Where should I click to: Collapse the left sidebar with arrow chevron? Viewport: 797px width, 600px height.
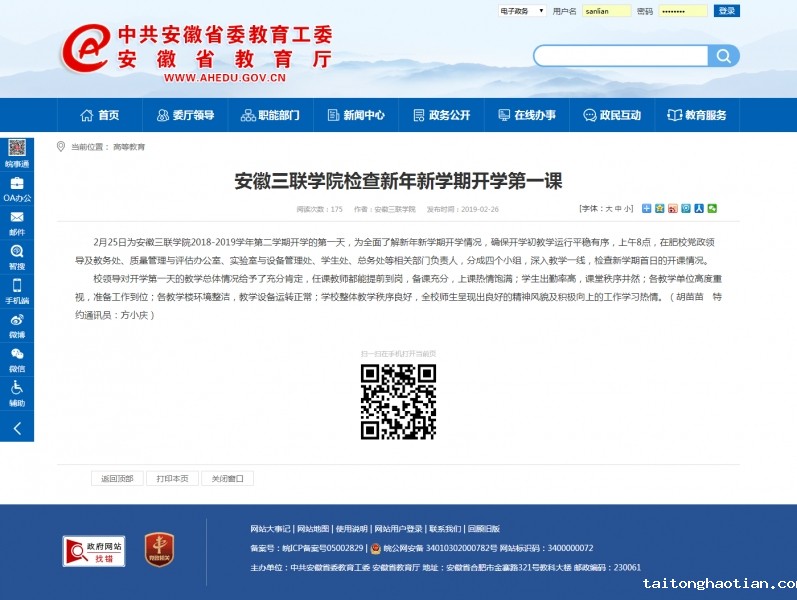pyautogui.click(x=17, y=428)
